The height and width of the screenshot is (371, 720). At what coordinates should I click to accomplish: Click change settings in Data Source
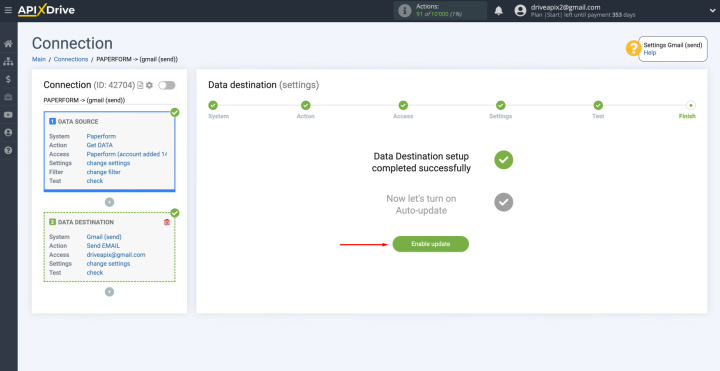pyautogui.click(x=108, y=163)
